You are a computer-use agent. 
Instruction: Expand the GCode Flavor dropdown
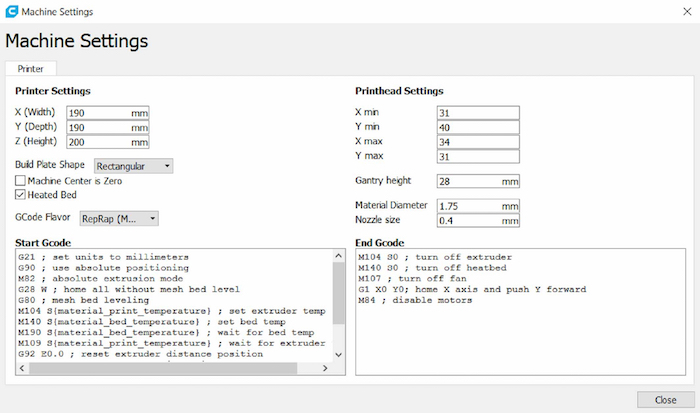(x=119, y=217)
